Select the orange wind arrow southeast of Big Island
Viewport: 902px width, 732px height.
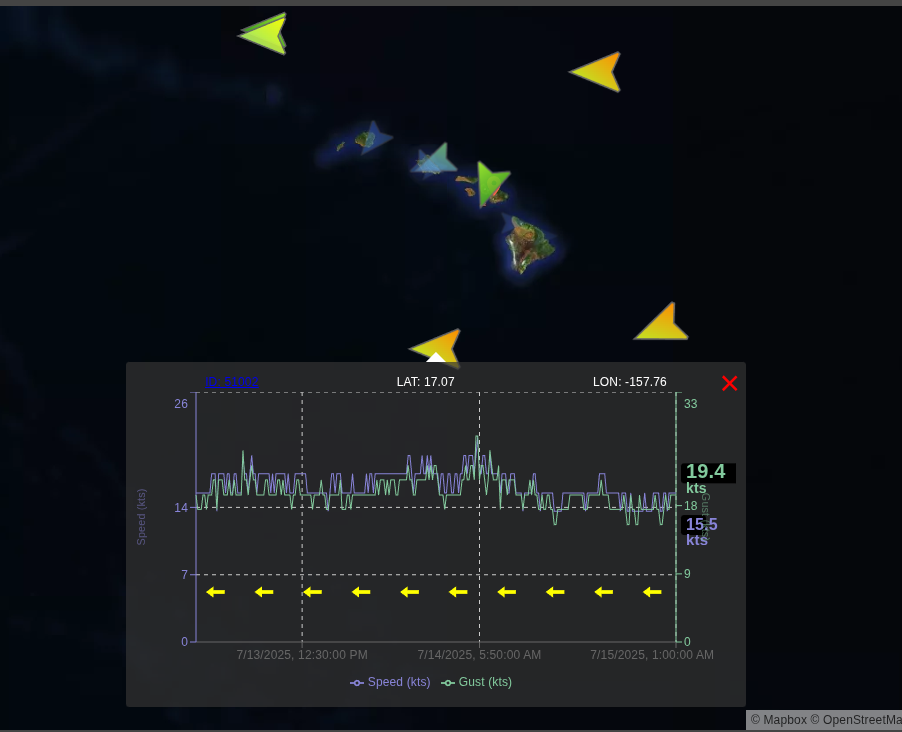[x=663, y=323]
